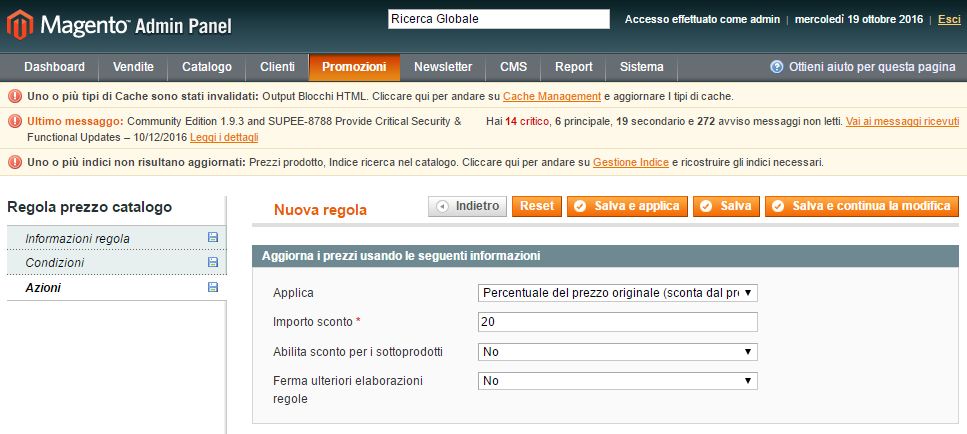
Task: Switch to Condizioni tab
Action: [x=117, y=263]
